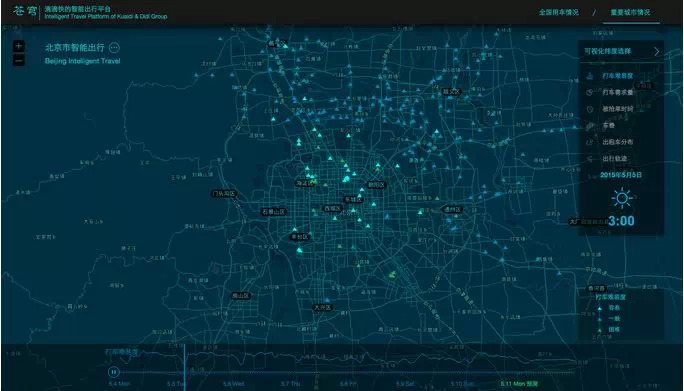
Task: Collapse the 可视化维度选择 panel with the chevron
Action: pos(657,51)
